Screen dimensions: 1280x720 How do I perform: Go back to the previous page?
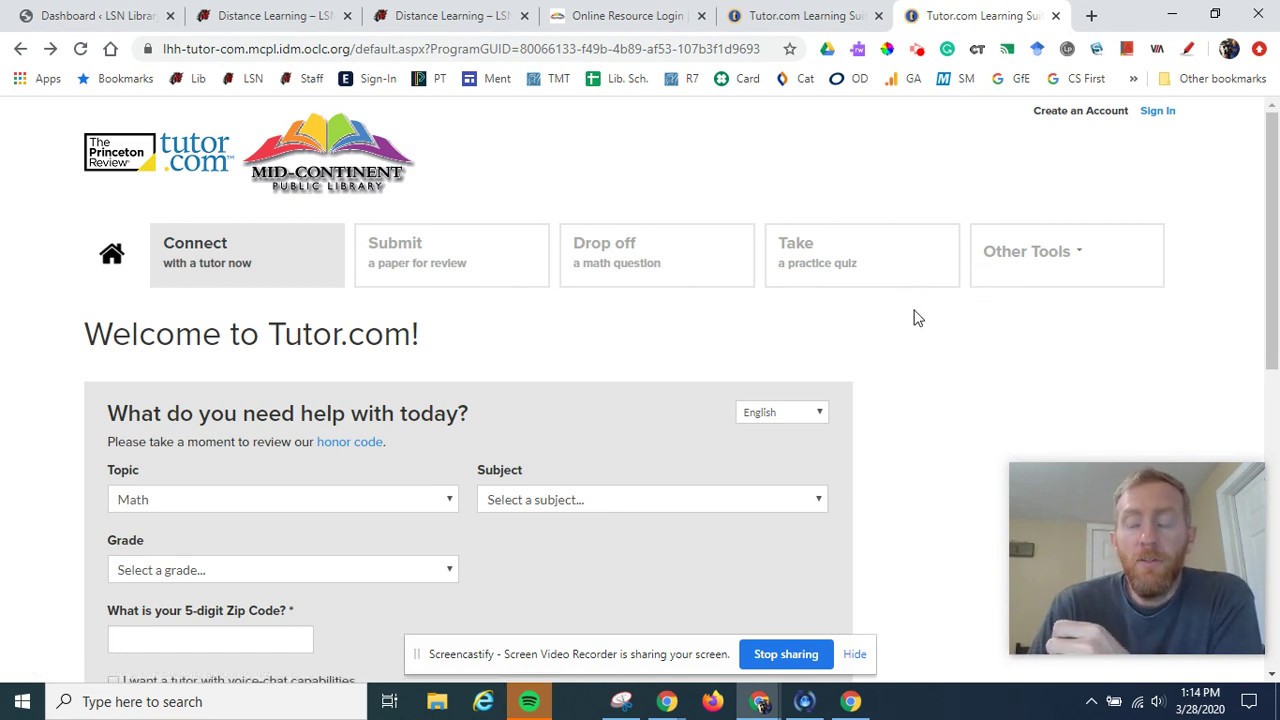coord(21,48)
